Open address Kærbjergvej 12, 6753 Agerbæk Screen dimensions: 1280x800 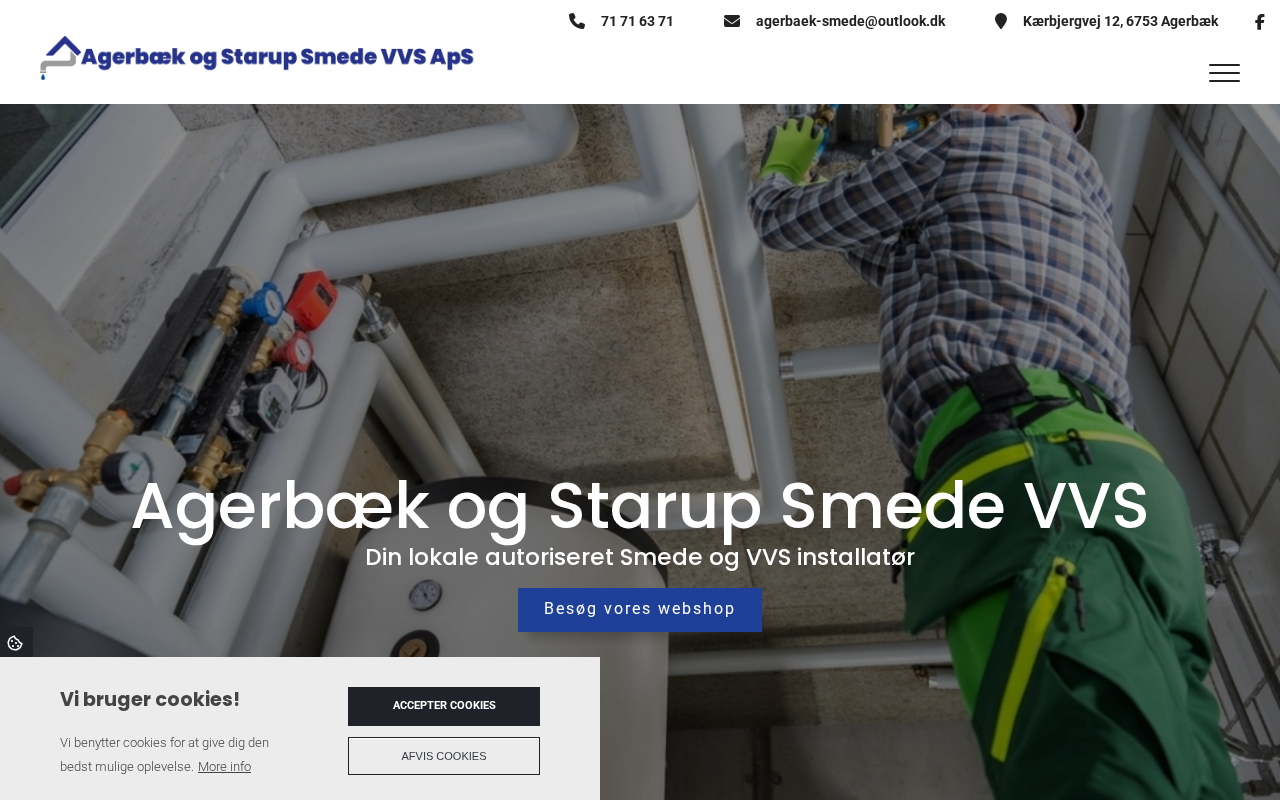[1120, 21]
